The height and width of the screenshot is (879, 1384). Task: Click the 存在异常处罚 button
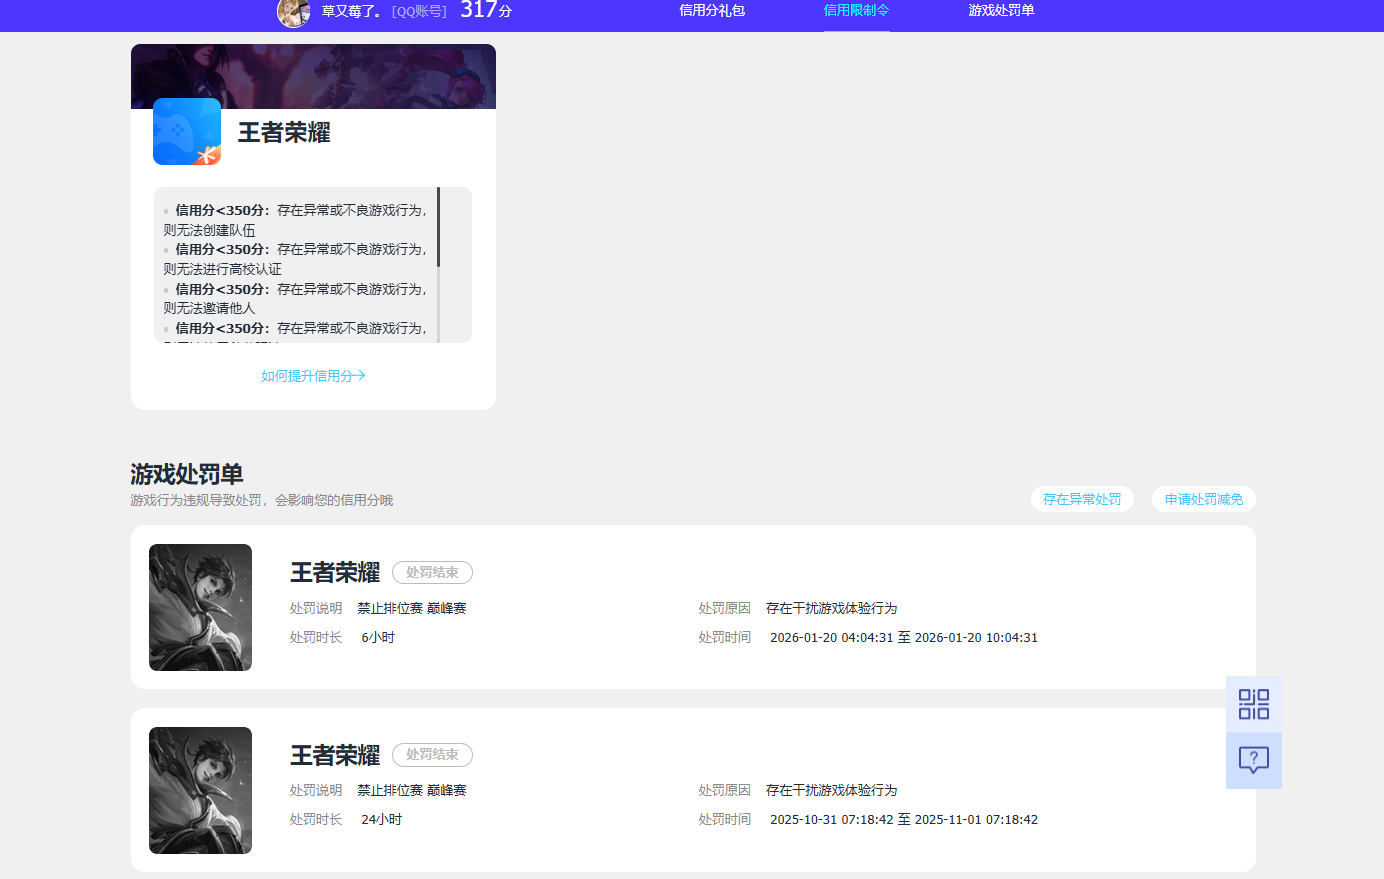click(x=1082, y=498)
